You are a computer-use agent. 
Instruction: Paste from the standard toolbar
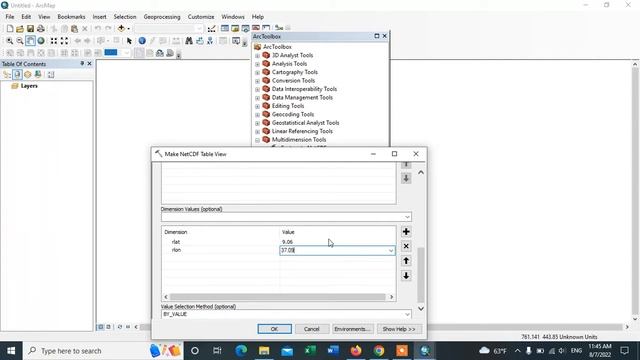74,29
